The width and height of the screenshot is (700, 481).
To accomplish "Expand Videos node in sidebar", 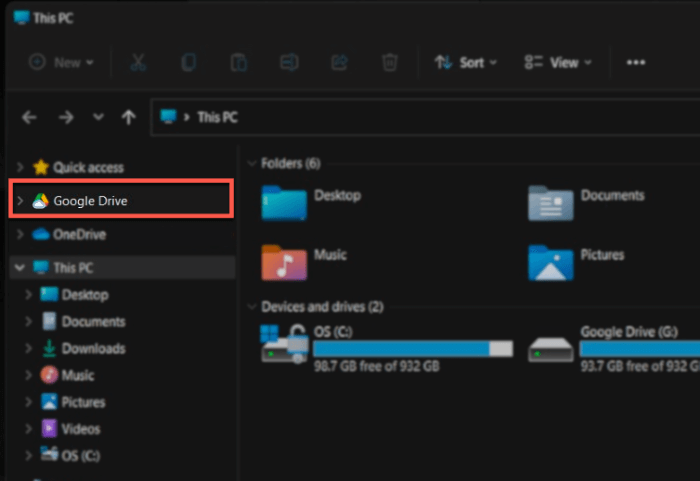I will [x=29, y=429].
